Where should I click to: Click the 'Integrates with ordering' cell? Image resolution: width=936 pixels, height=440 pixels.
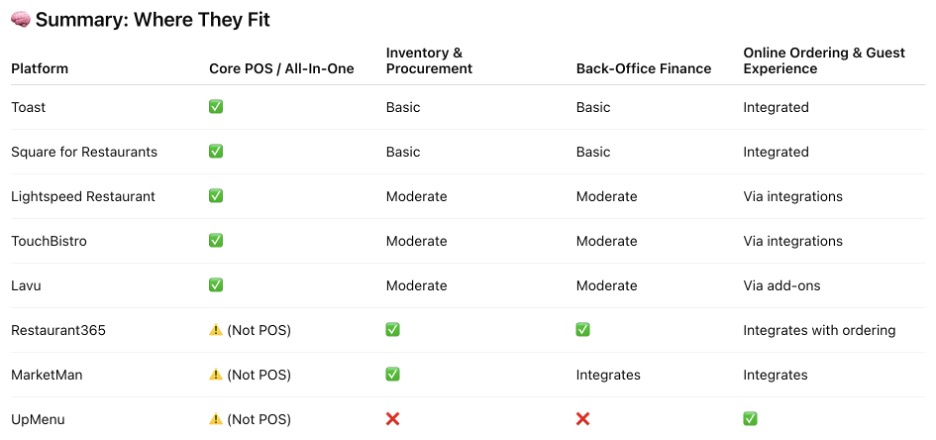819,330
